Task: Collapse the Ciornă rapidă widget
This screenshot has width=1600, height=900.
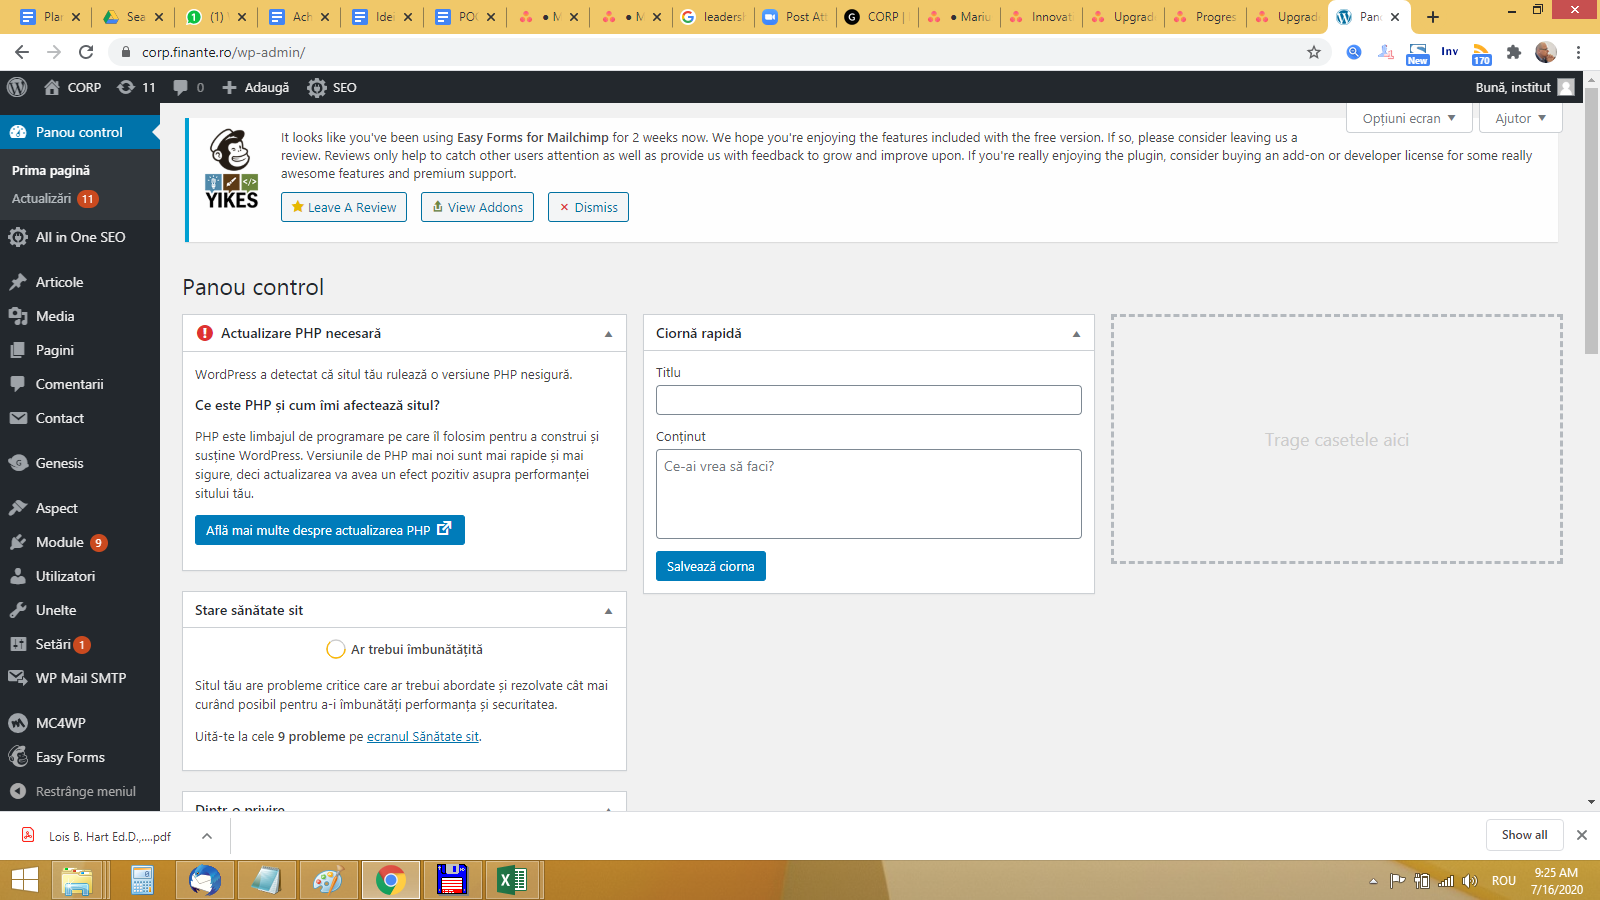Action: click(x=1076, y=334)
